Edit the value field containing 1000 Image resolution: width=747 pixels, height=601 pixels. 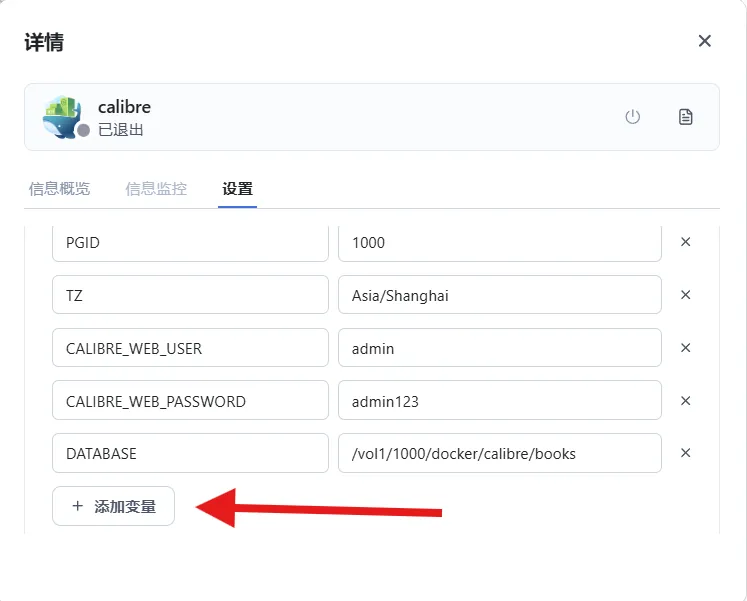[500, 243]
